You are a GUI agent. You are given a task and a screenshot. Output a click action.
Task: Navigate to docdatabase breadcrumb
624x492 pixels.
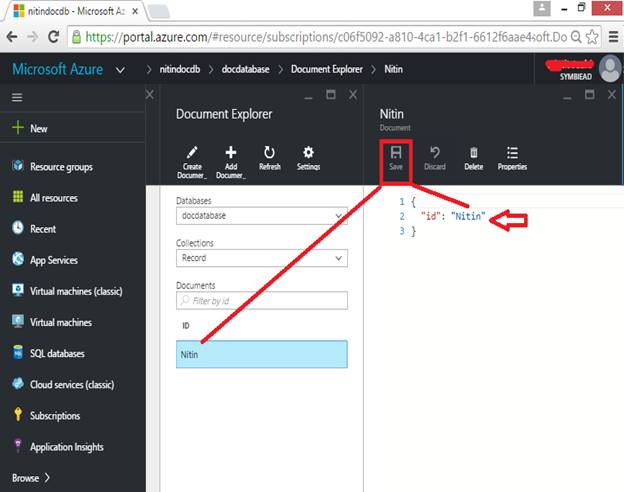[x=245, y=69]
